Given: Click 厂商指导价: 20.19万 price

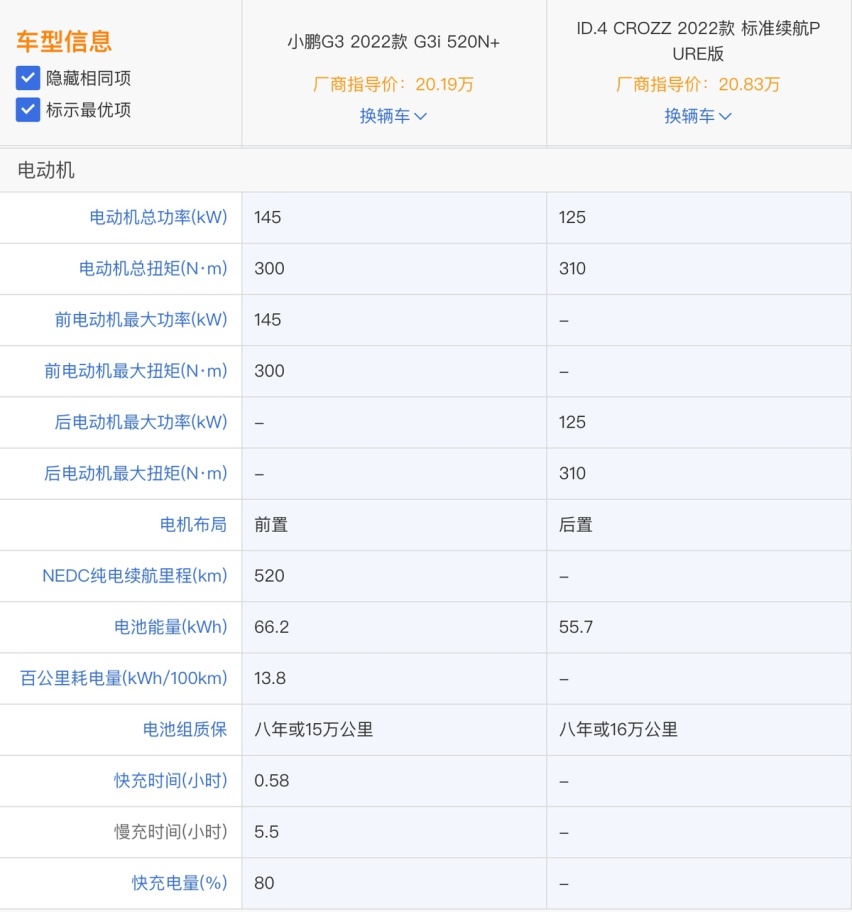Looking at the screenshot, I should tap(394, 84).
